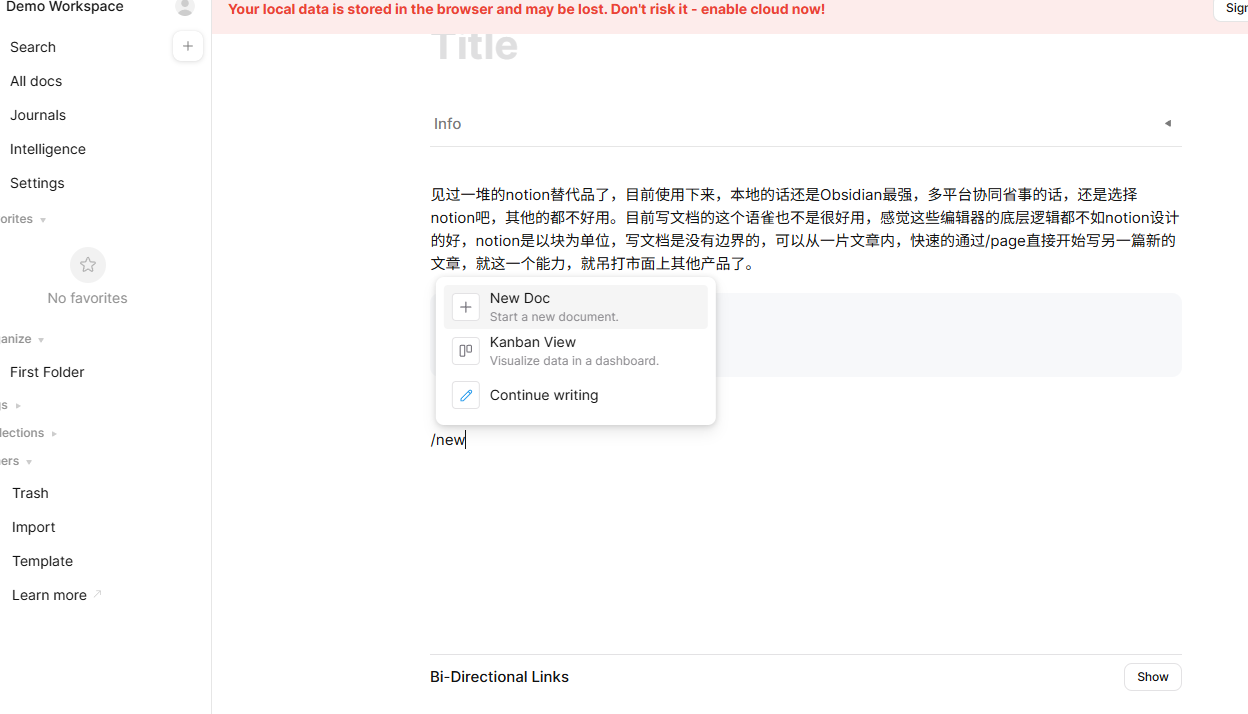Click the Continue writing pencil icon
1248x714 pixels.
pyautogui.click(x=466, y=395)
